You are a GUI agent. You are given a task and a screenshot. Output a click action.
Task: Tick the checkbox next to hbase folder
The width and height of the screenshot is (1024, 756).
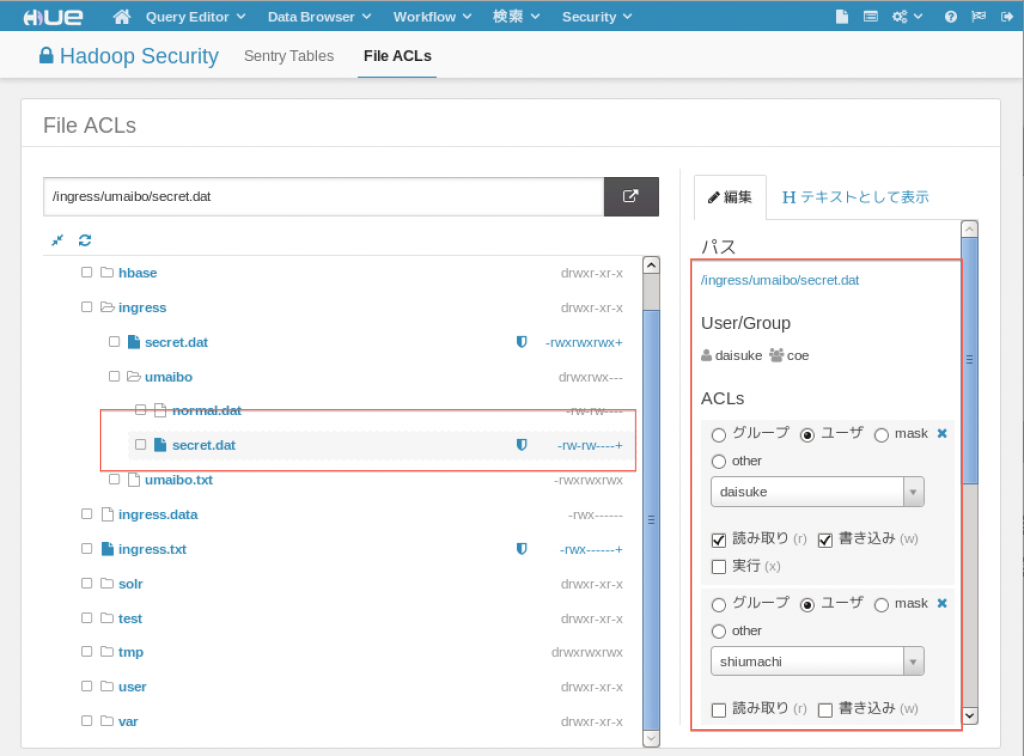86,272
